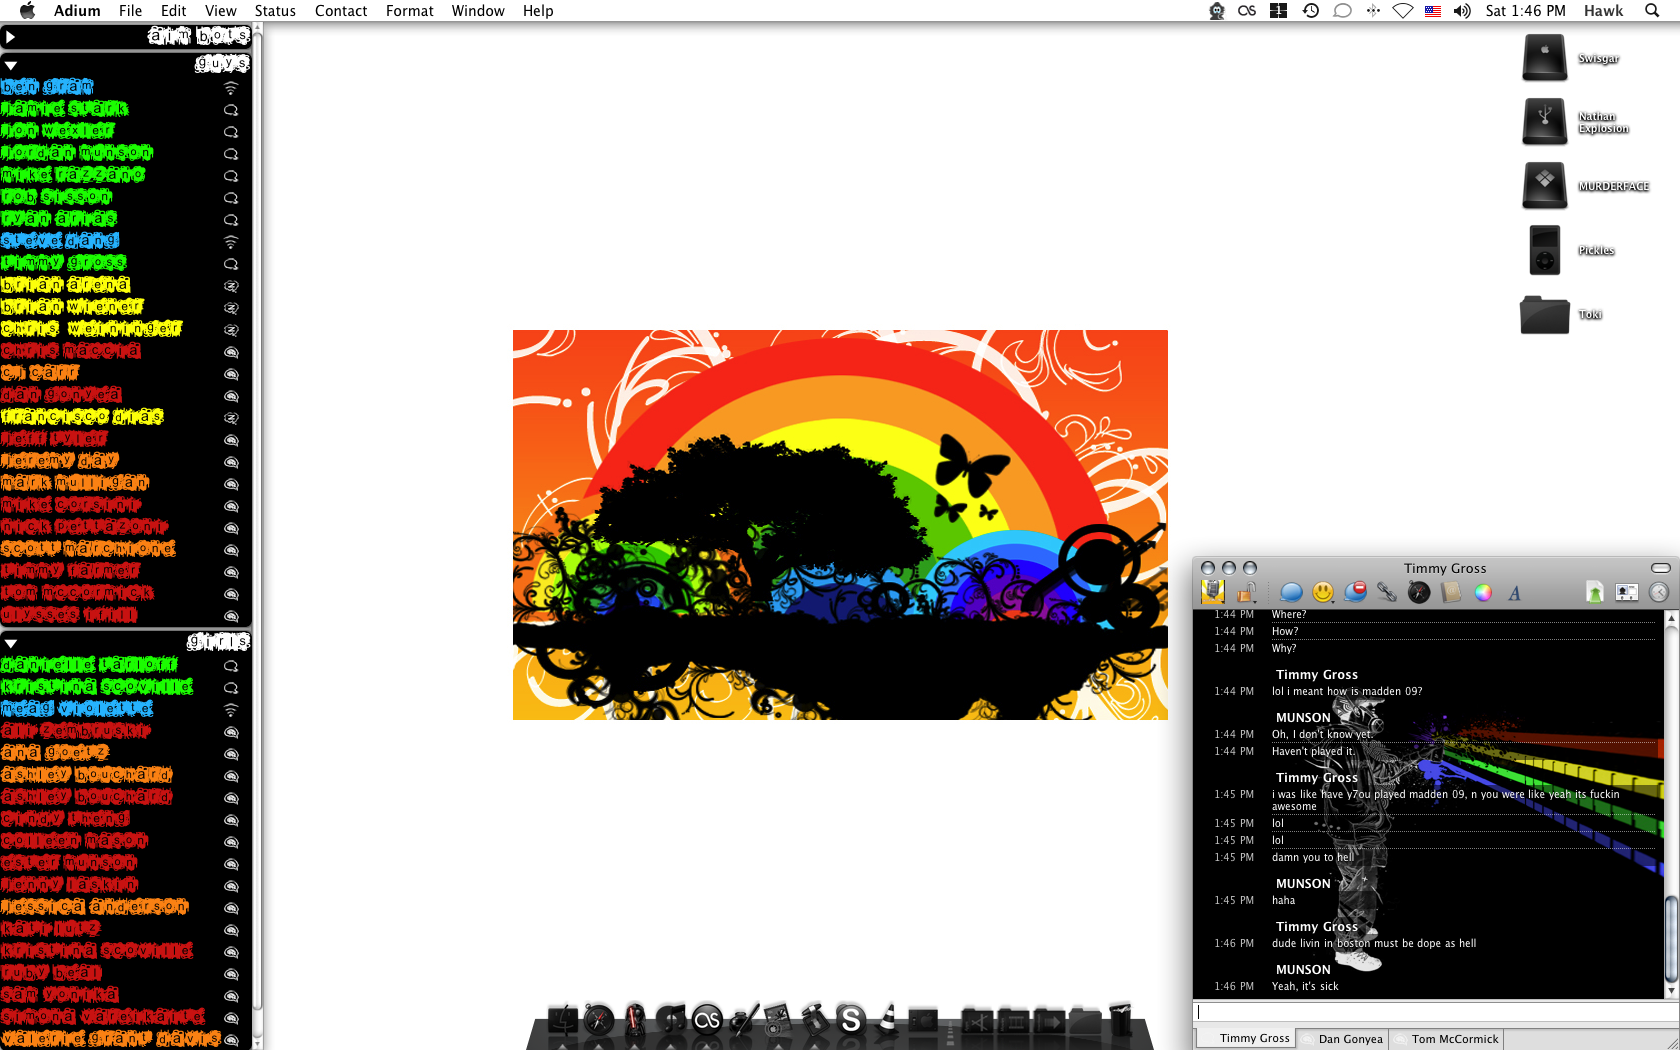The image size is (1680, 1050).
Task: Open the File menu
Action: click(x=130, y=11)
